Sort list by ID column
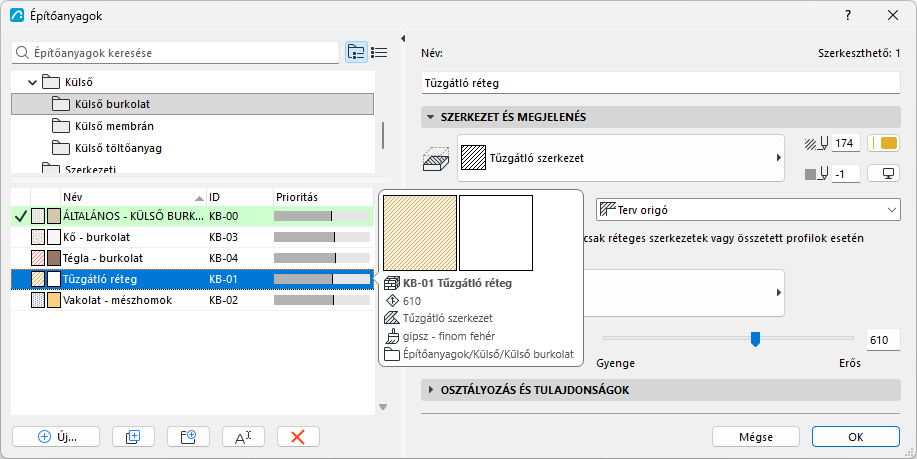The height and width of the screenshot is (459, 917). click(x=240, y=197)
